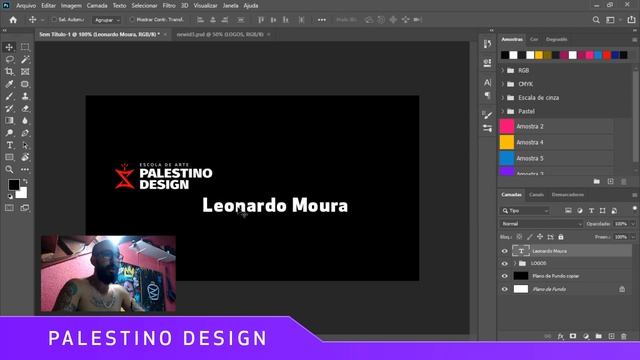Enable the Sel. Autom. checkbox
Image resolution: width=640 pixels, height=360 pixels.
coord(54,20)
